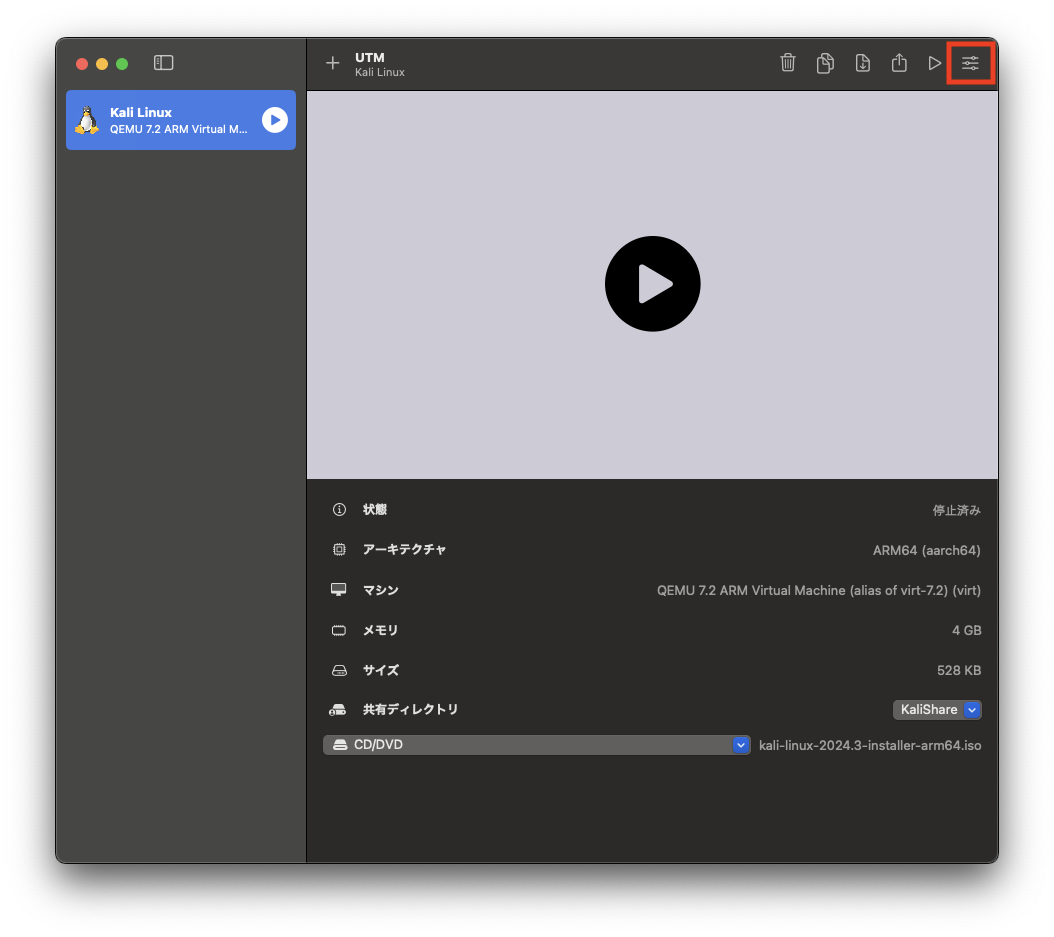Start the VM from the toolbar play icon
This screenshot has height=937, width=1054.
(x=934, y=63)
